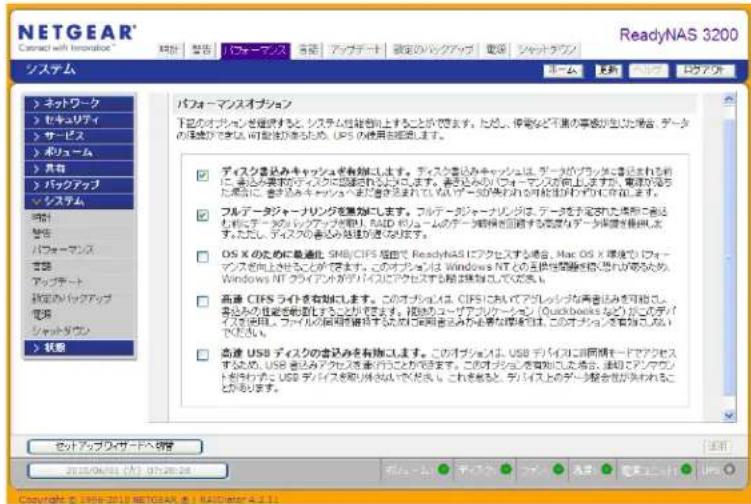
Task: Click the ホーム button
Action: click(x=563, y=70)
